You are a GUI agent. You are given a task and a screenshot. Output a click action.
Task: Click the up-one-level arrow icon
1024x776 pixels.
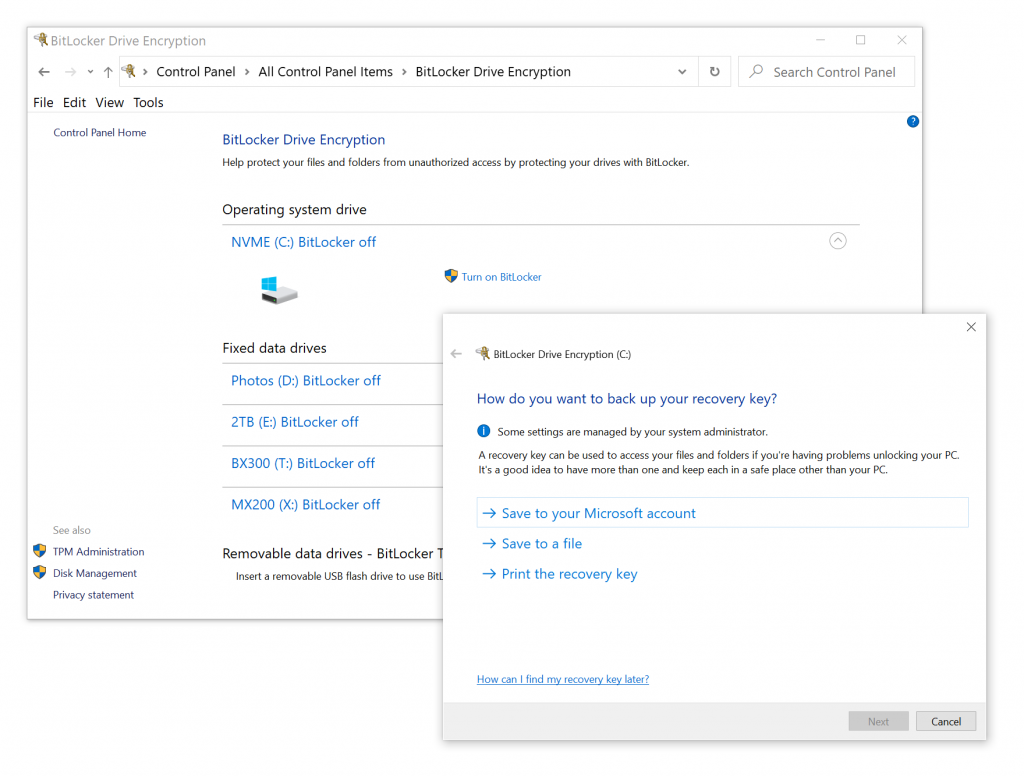coord(107,71)
